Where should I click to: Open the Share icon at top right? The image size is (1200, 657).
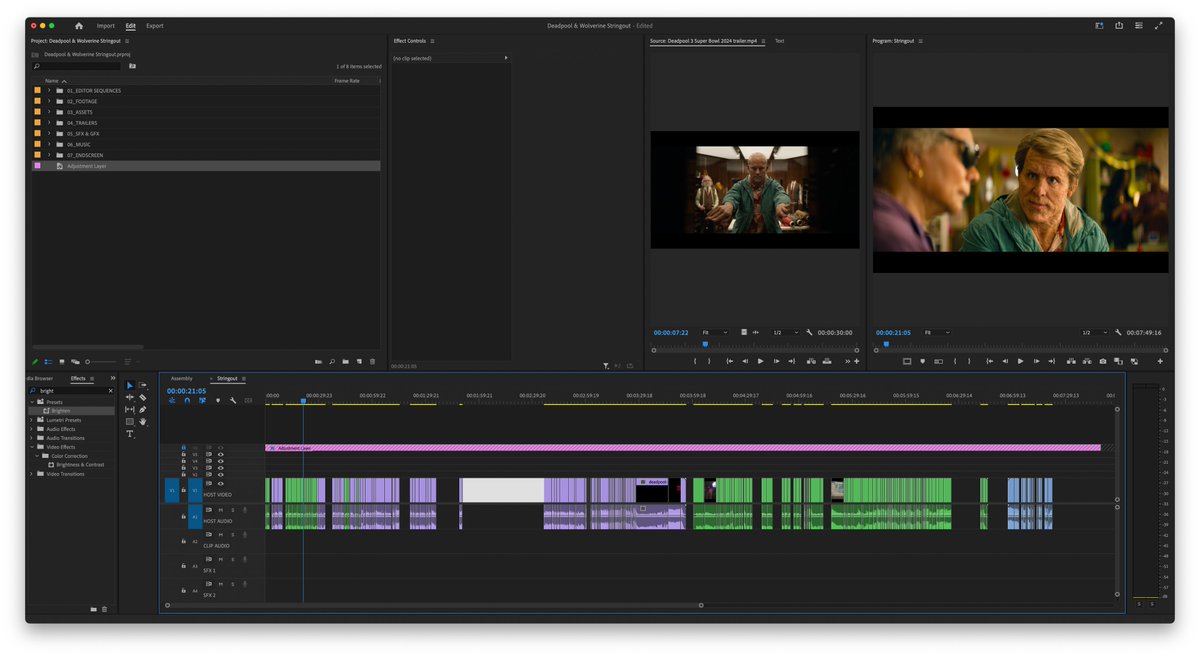coord(1119,25)
